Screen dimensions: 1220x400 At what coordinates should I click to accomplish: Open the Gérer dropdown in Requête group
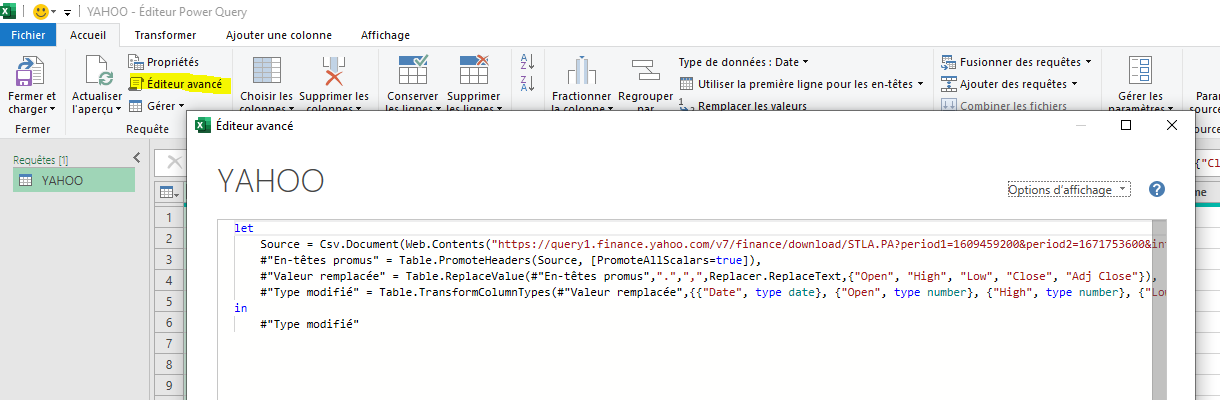point(157,106)
